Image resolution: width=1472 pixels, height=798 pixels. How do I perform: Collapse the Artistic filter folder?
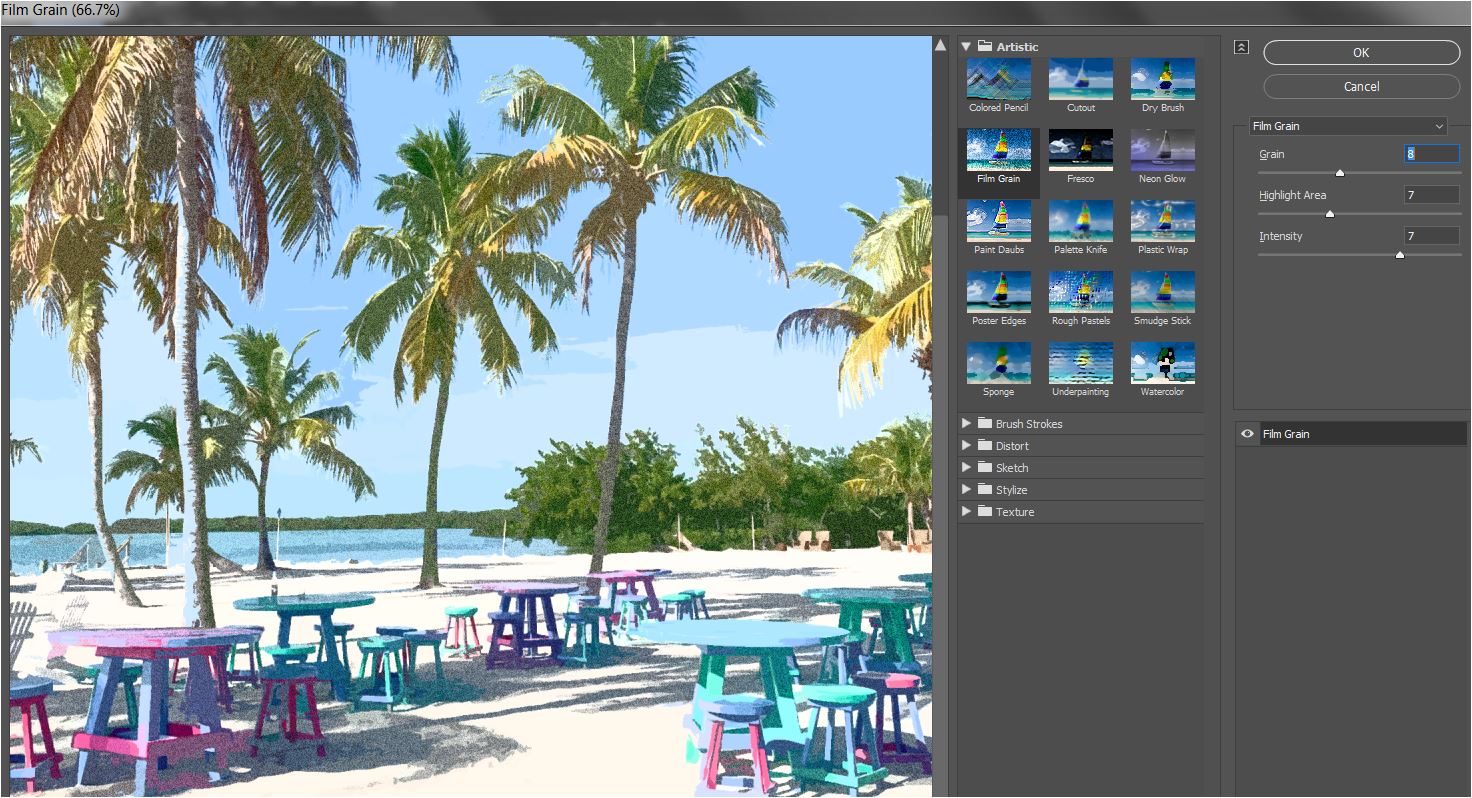click(x=966, y=47)
